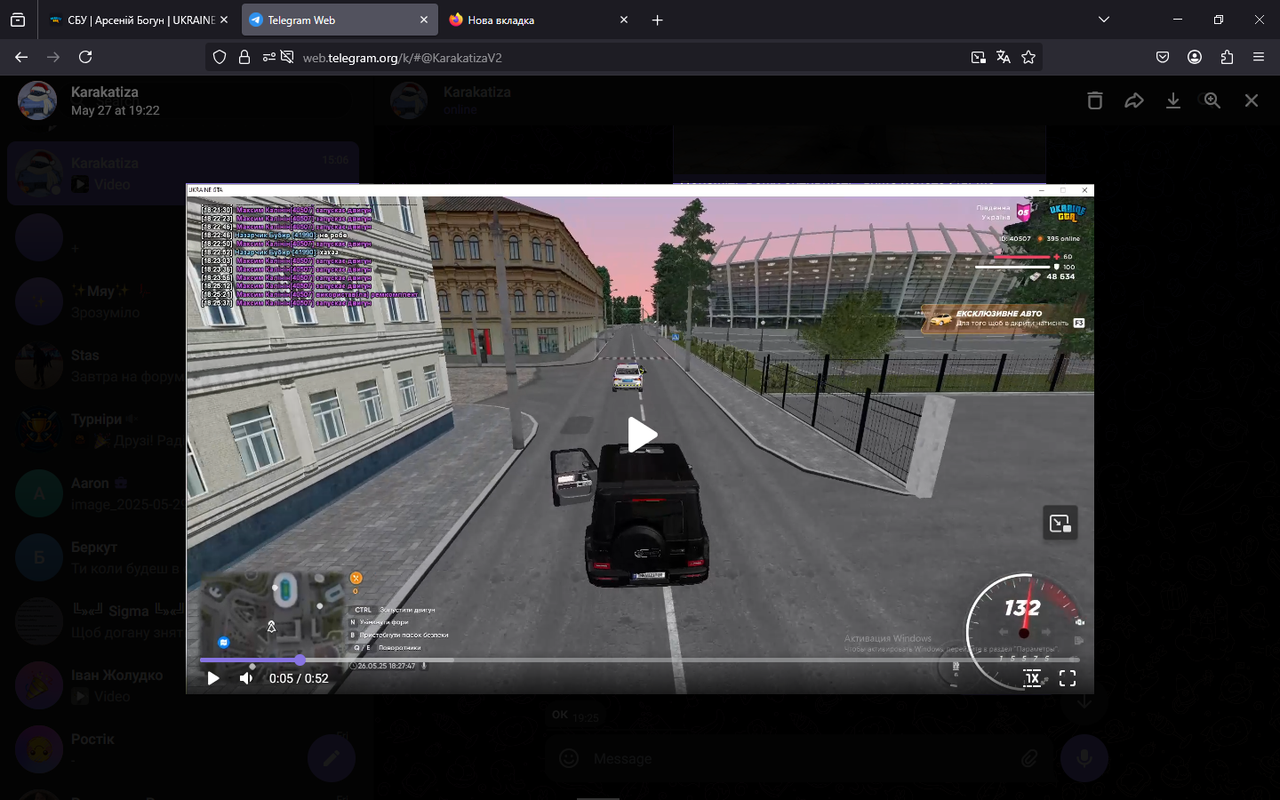Switch to the Нова вкладка tab

click(540, 20)
